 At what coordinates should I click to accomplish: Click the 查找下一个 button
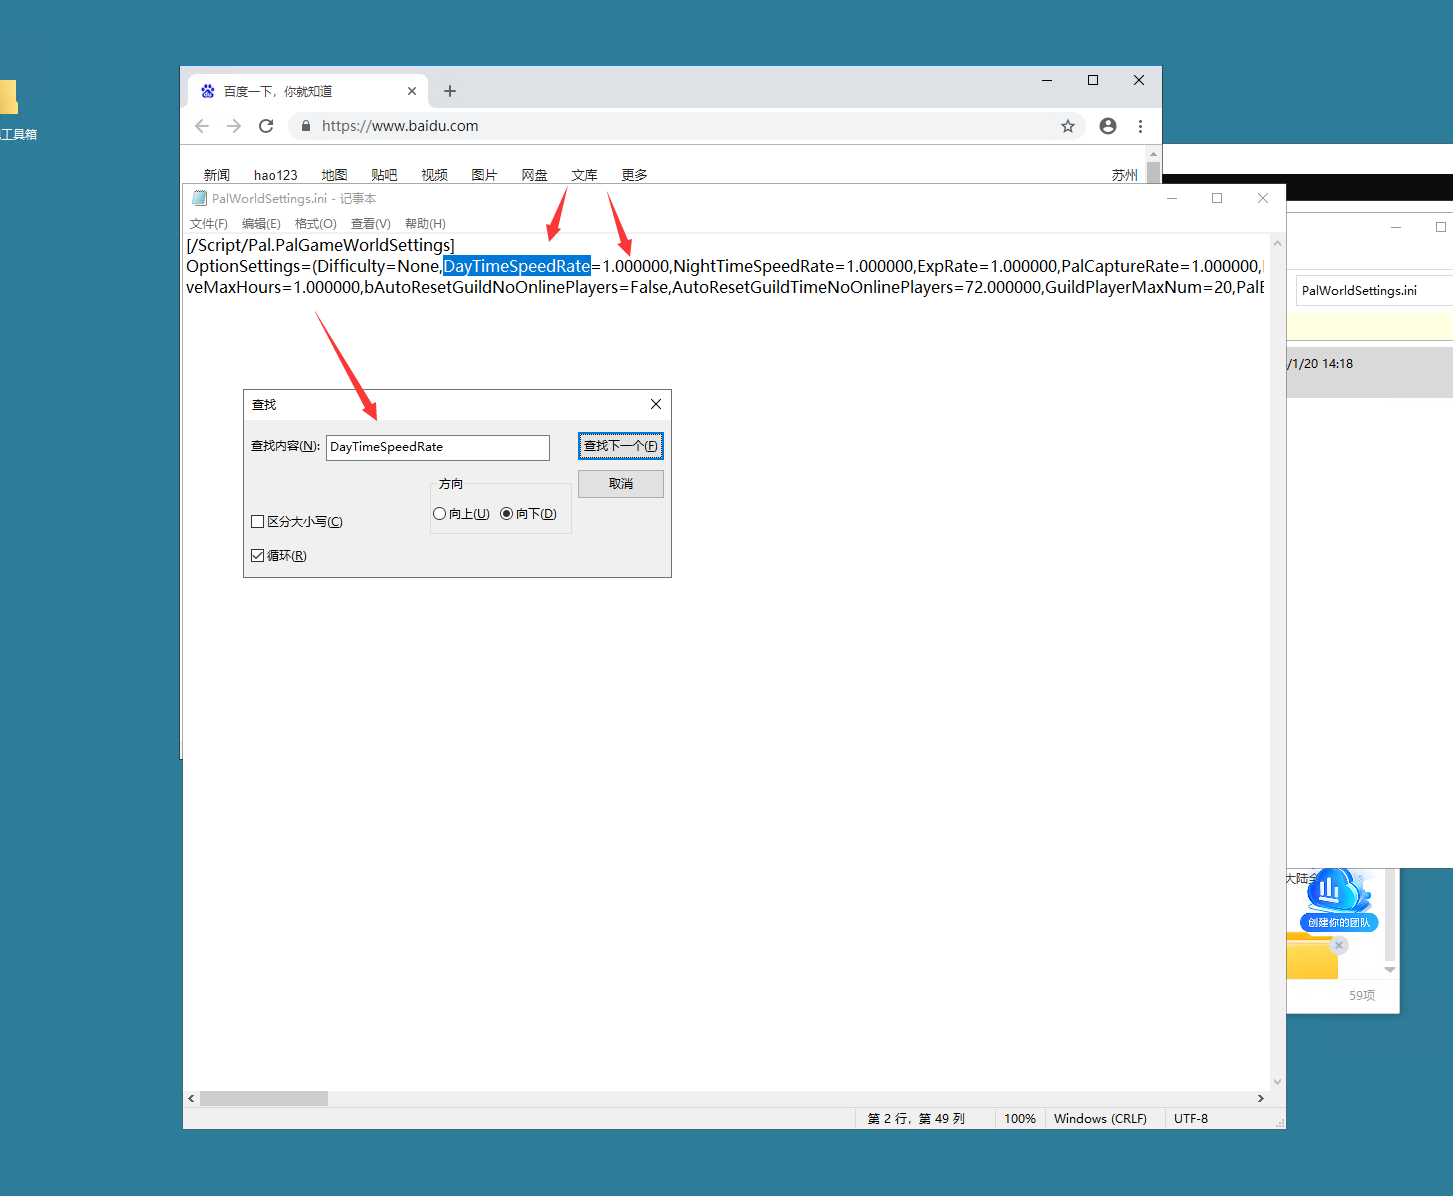click(620, 446)
